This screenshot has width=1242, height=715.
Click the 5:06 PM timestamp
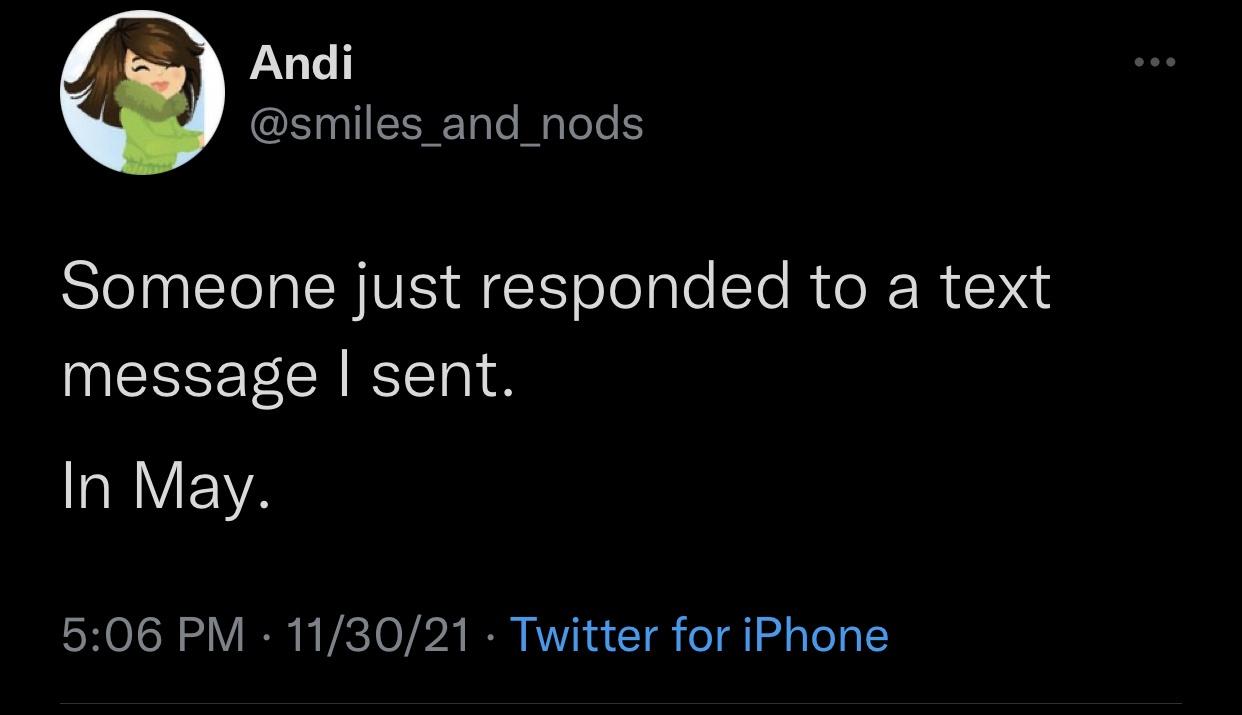tap(153, 635)
